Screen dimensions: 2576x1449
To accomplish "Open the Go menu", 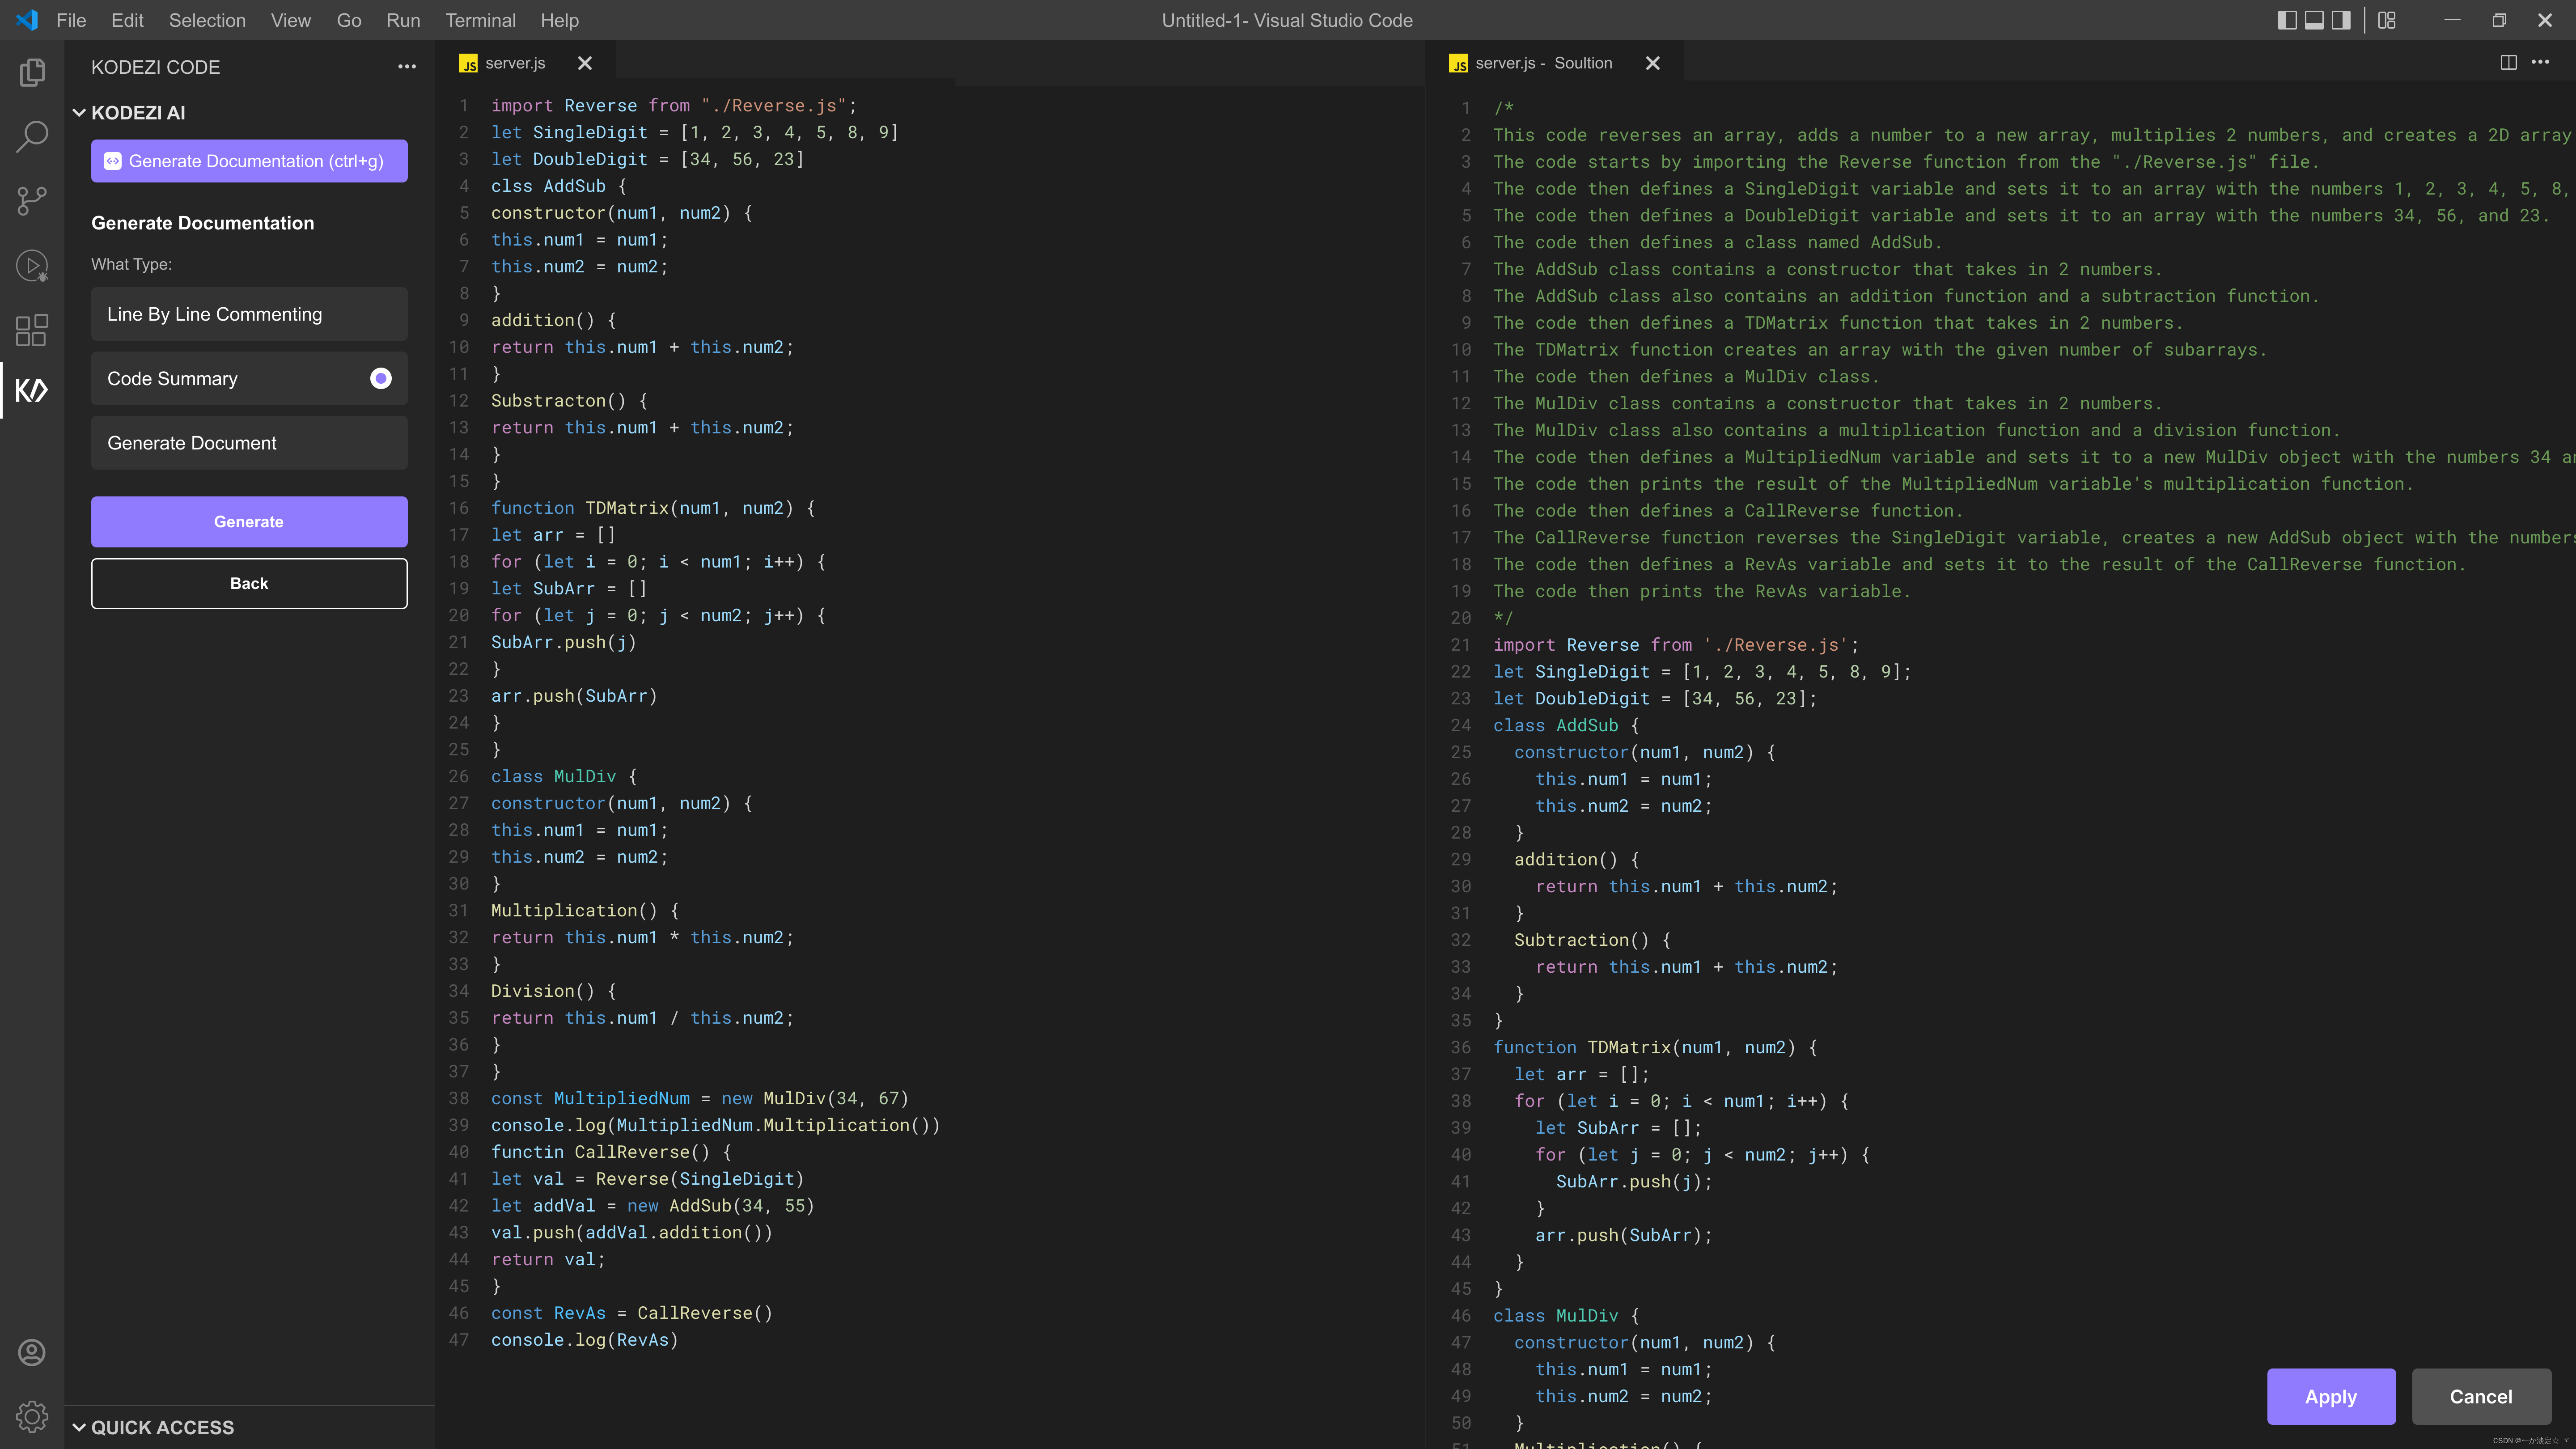I will click(x=349, y=20).
